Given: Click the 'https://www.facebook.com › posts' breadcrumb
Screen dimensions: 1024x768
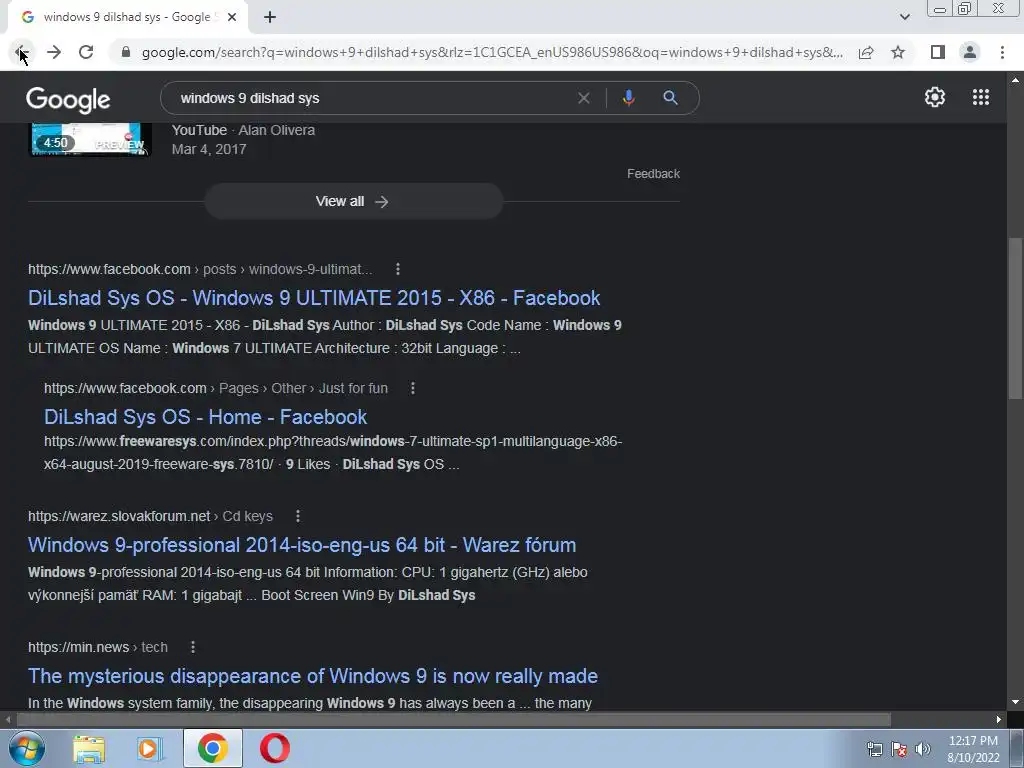Looking at the screenshot, I should (x=200, y=269).
